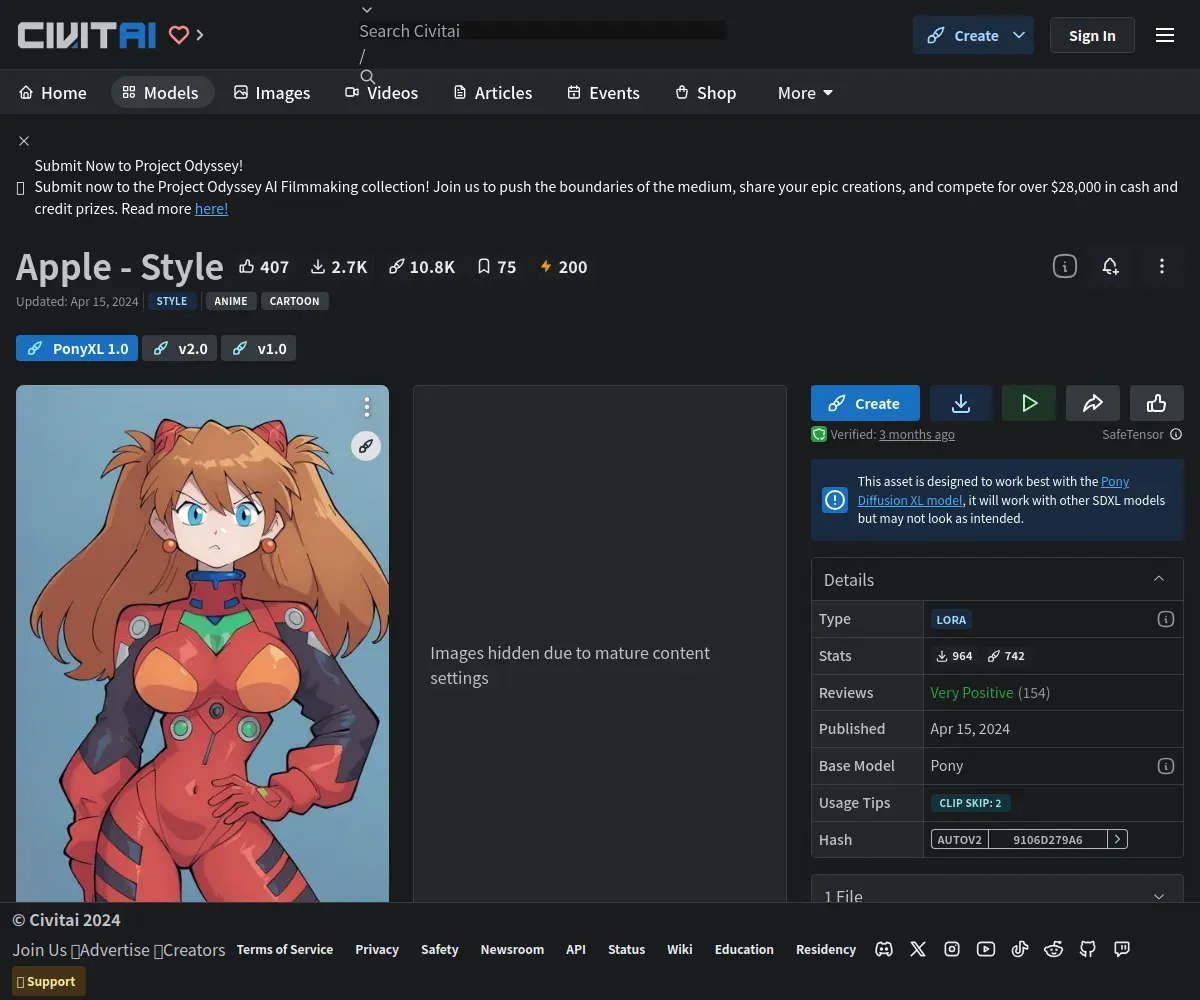Viewport: 1200px width, 1000px height.
Task: Download the model file
Action: (x=961, y=403)
